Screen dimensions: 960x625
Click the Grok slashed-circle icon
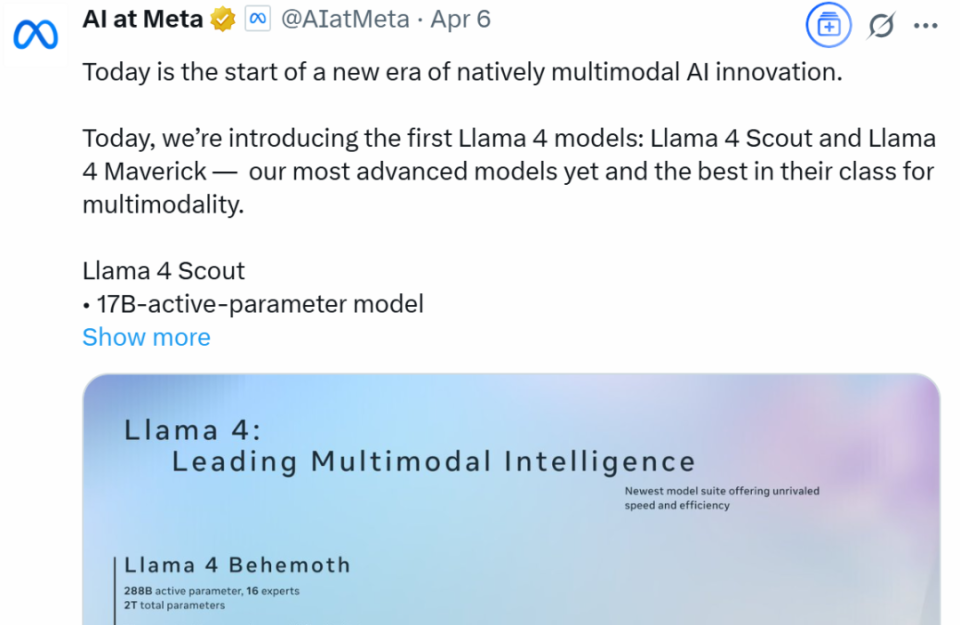[880, 25]
